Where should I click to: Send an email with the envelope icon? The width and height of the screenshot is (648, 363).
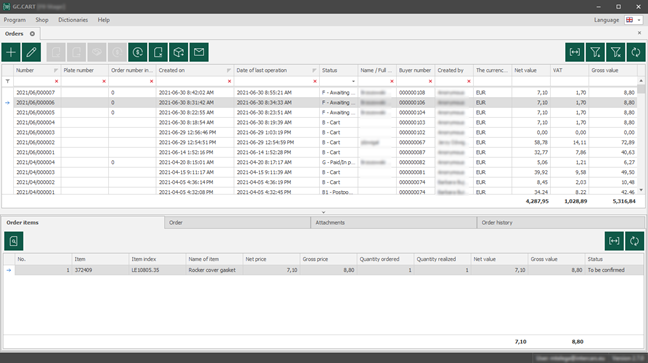coord(199,52)
